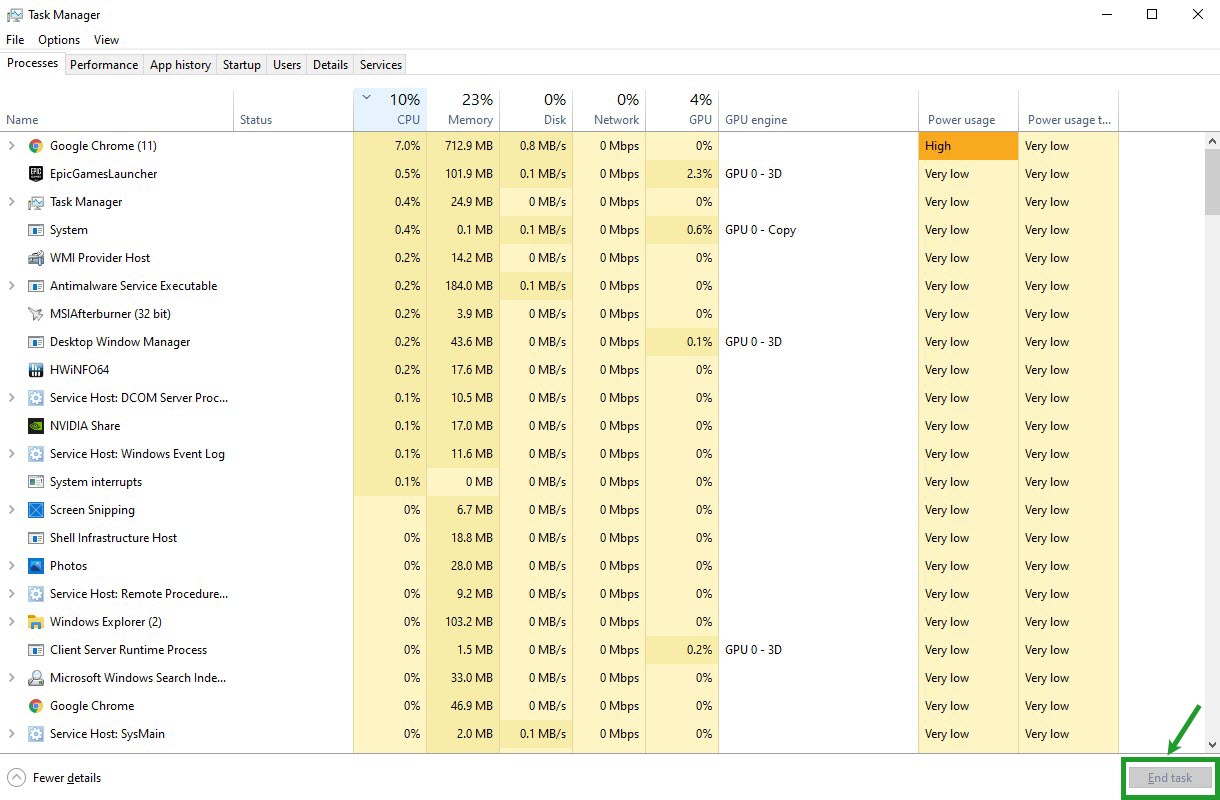Expand Service Host: DCOM Server Process
The height and width of the screenshot is (800, 1220).
coord(12,398)
